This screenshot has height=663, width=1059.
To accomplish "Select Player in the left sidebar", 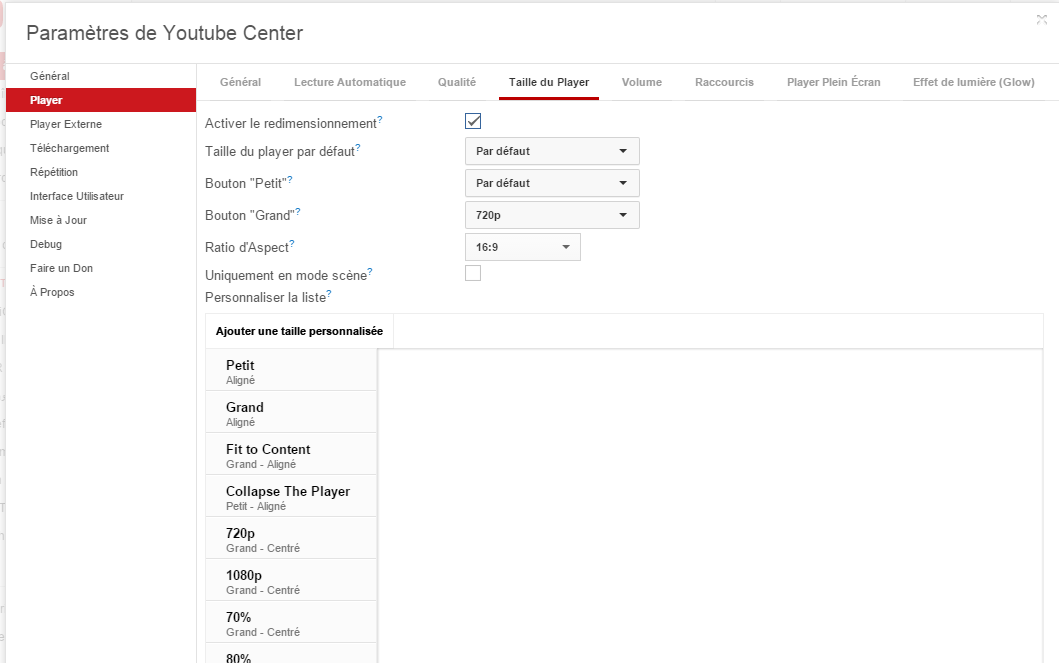I will pyautogui.click(x=101, y=100).
